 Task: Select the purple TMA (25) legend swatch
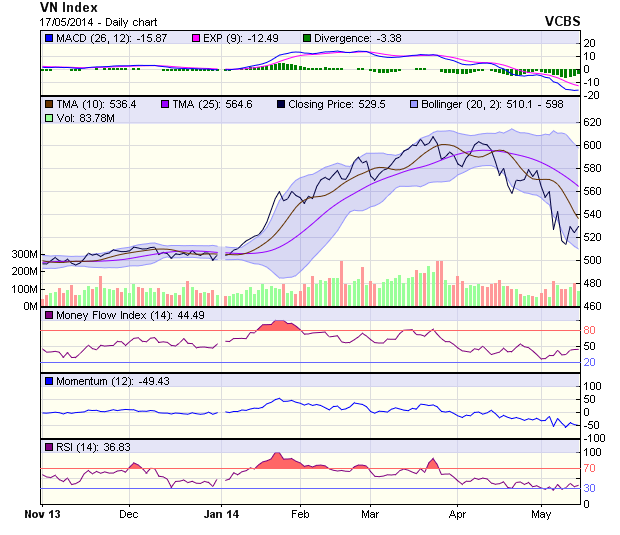pos(168,103)
